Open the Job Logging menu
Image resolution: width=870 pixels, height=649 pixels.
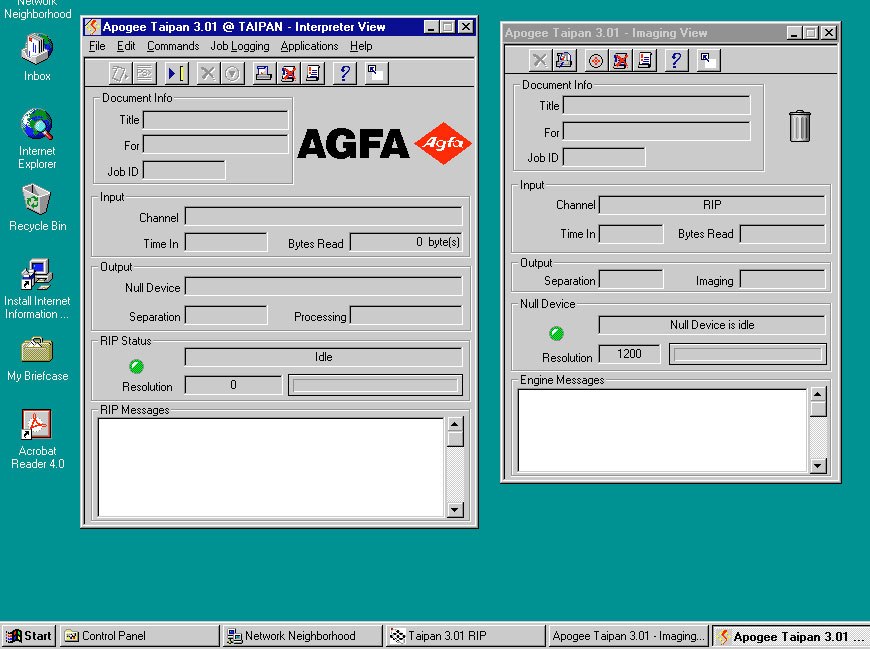click(x=240, y=46)
